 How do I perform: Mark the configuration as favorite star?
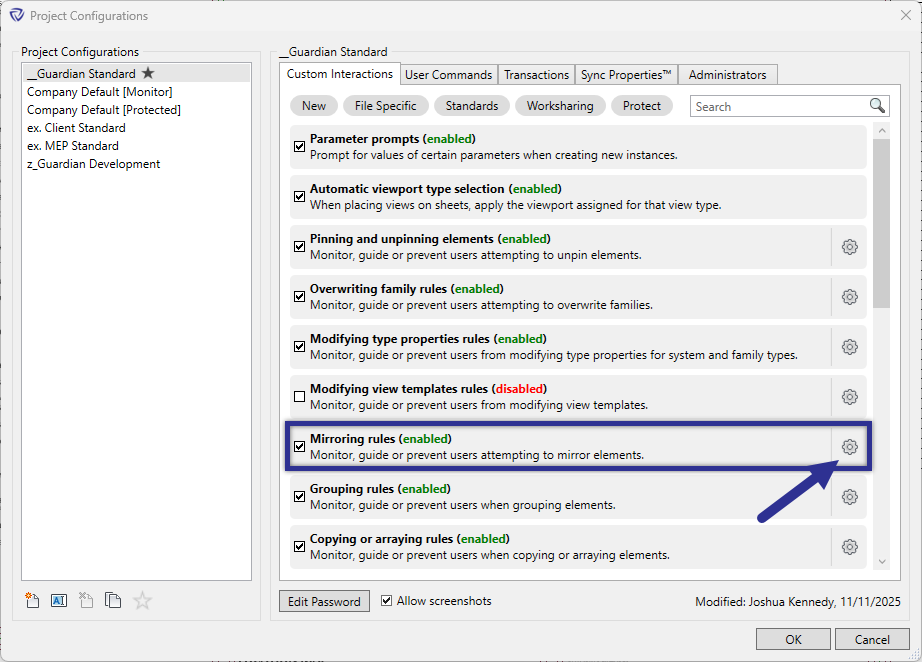[x=141, y=600]
